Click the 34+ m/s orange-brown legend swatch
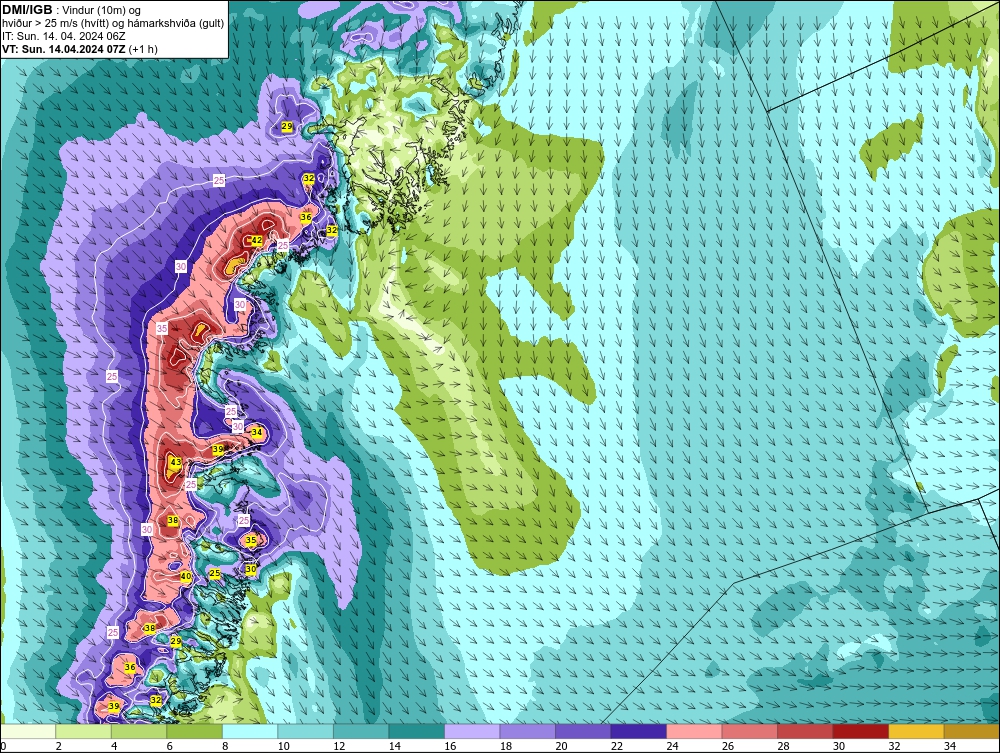 [971, 731]
